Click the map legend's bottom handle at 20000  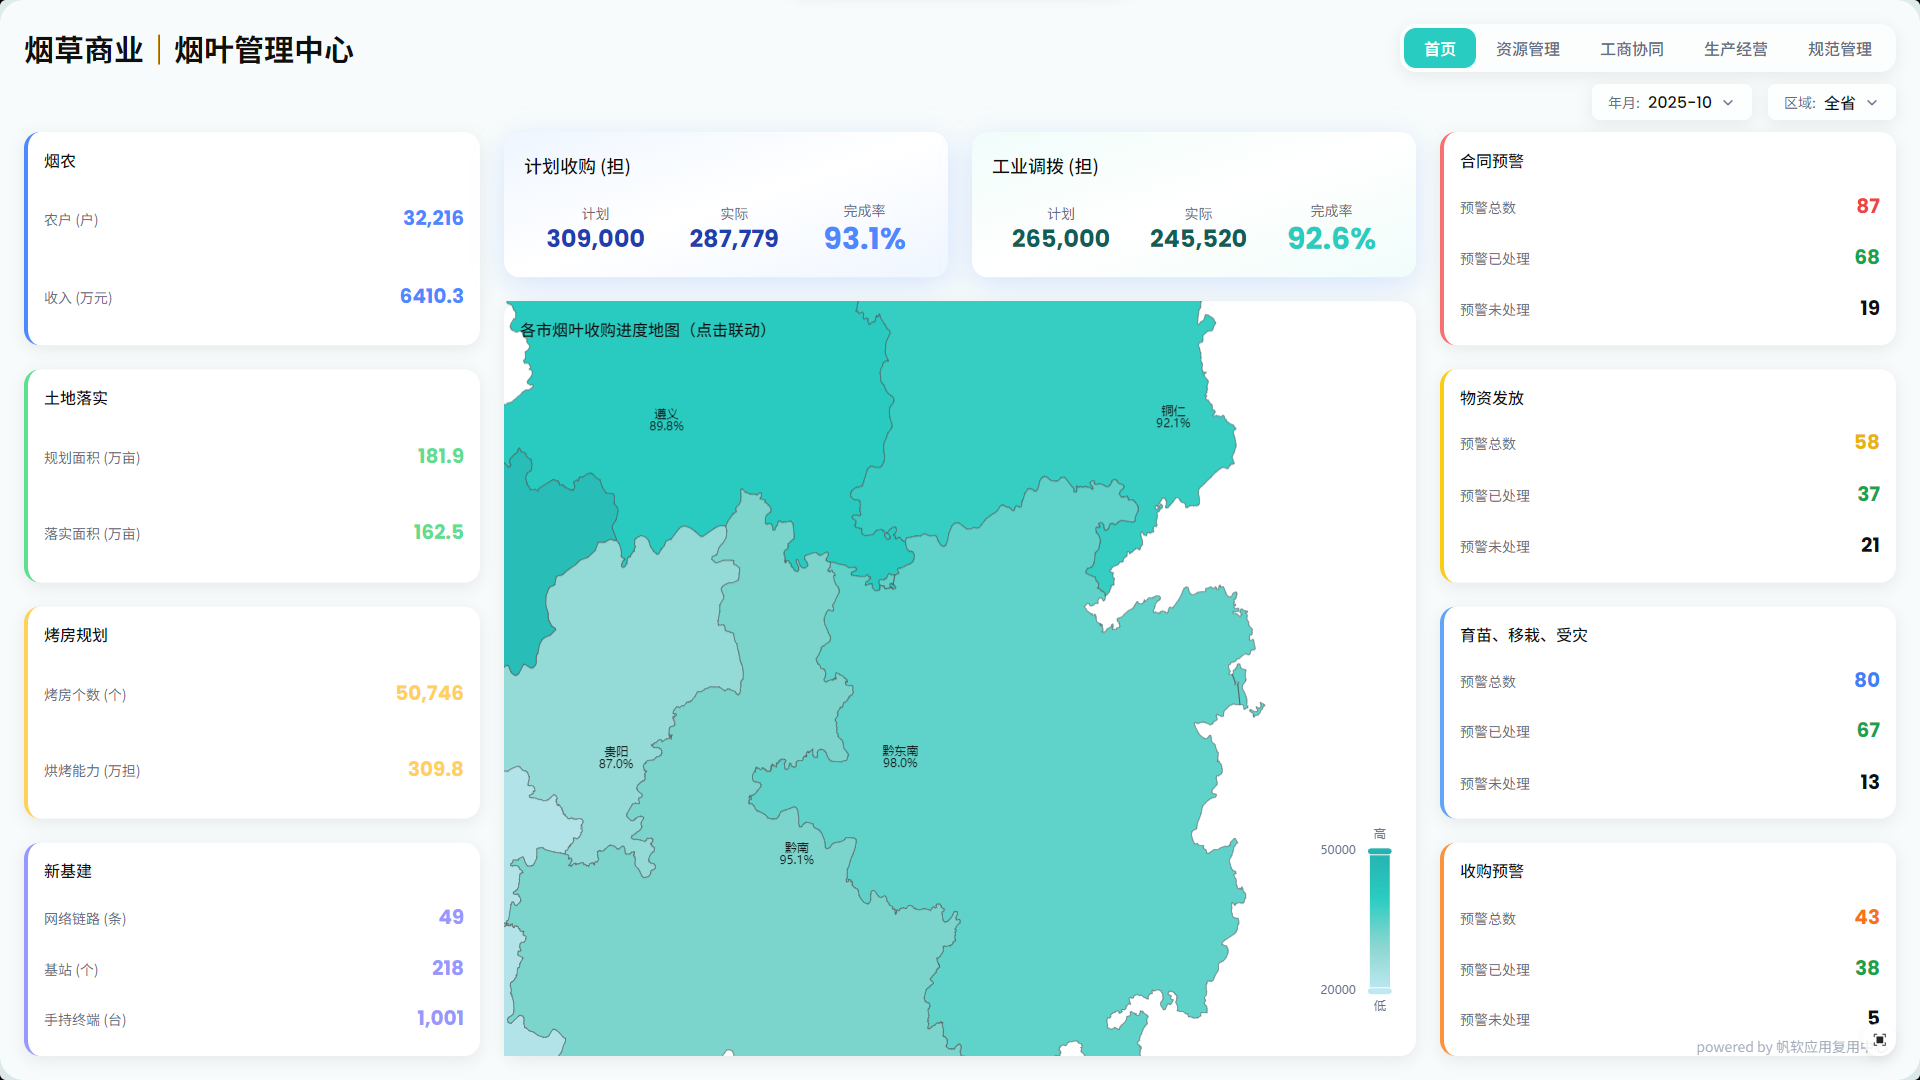[1380, 990]
